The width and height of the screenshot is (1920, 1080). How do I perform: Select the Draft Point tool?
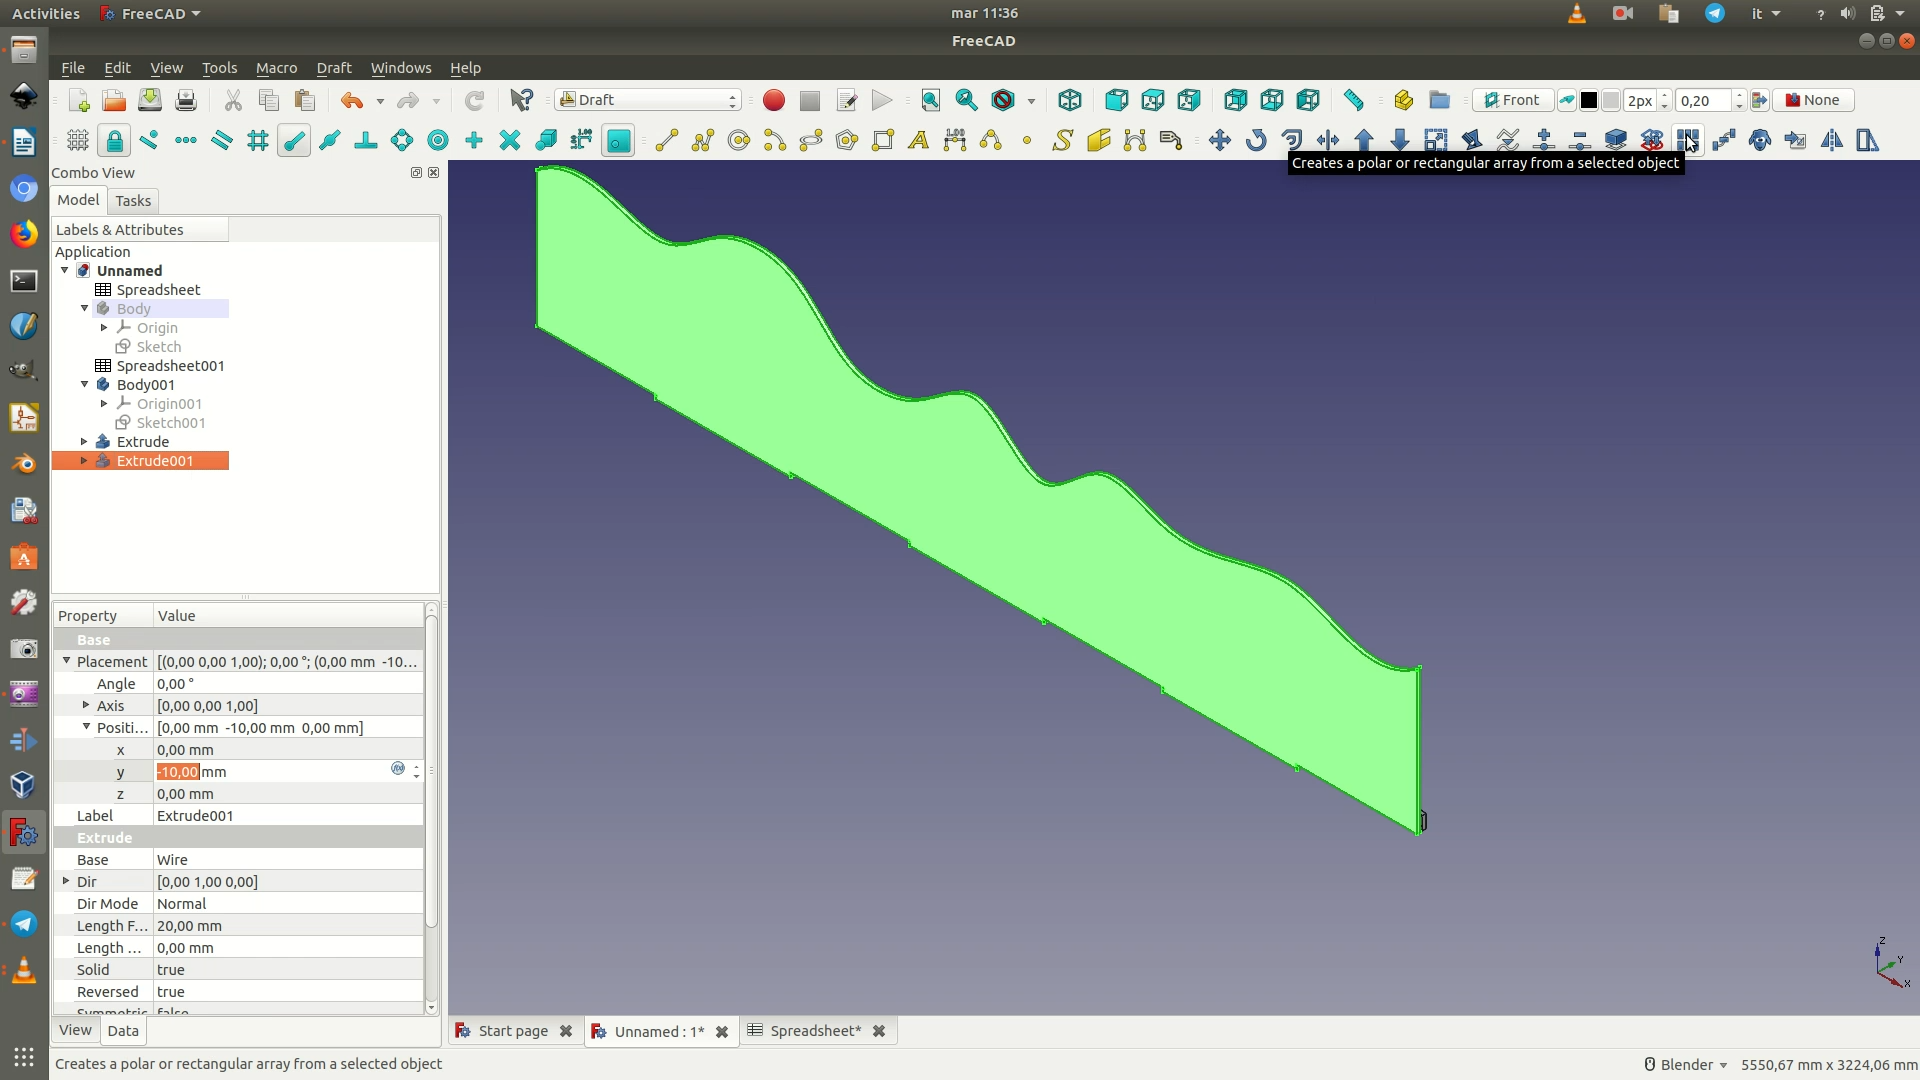click(x=1027, y=140)
